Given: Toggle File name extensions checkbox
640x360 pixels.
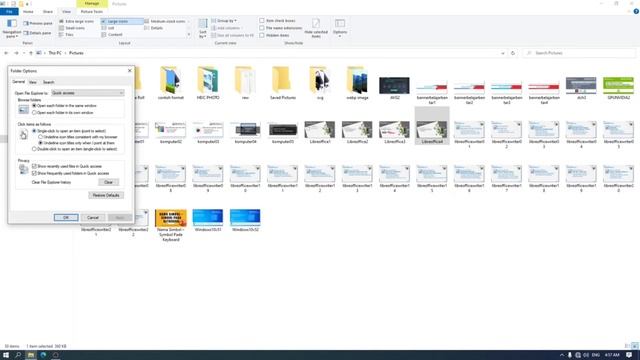Looking at the screenshot, I should pos(280,28).
